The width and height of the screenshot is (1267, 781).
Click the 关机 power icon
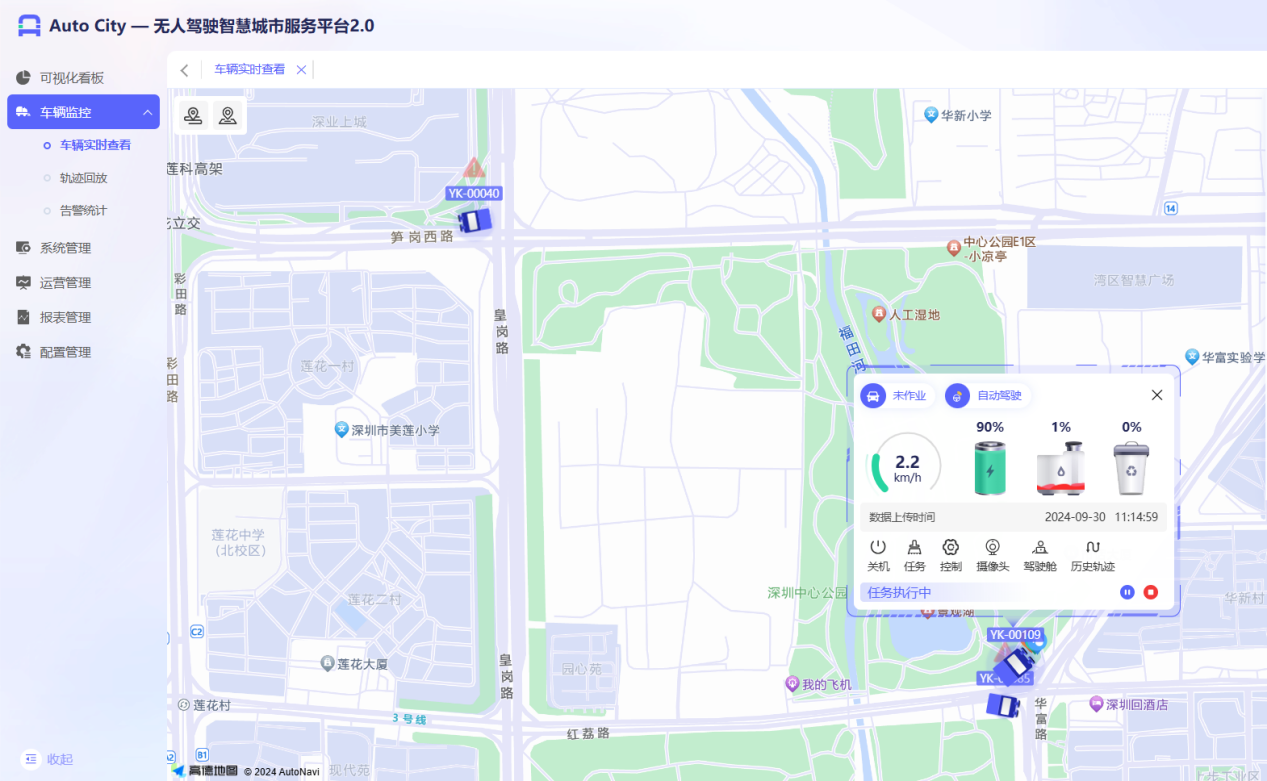877,548
